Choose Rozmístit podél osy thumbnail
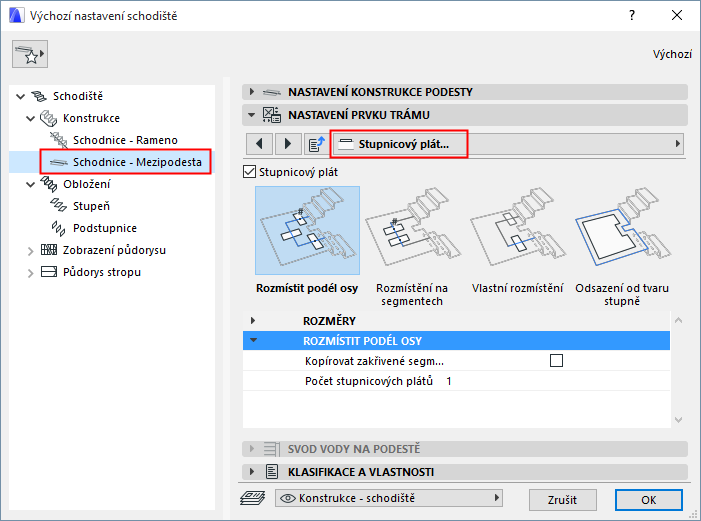Screen dimensions: 701x521 (x=307, y=230)
